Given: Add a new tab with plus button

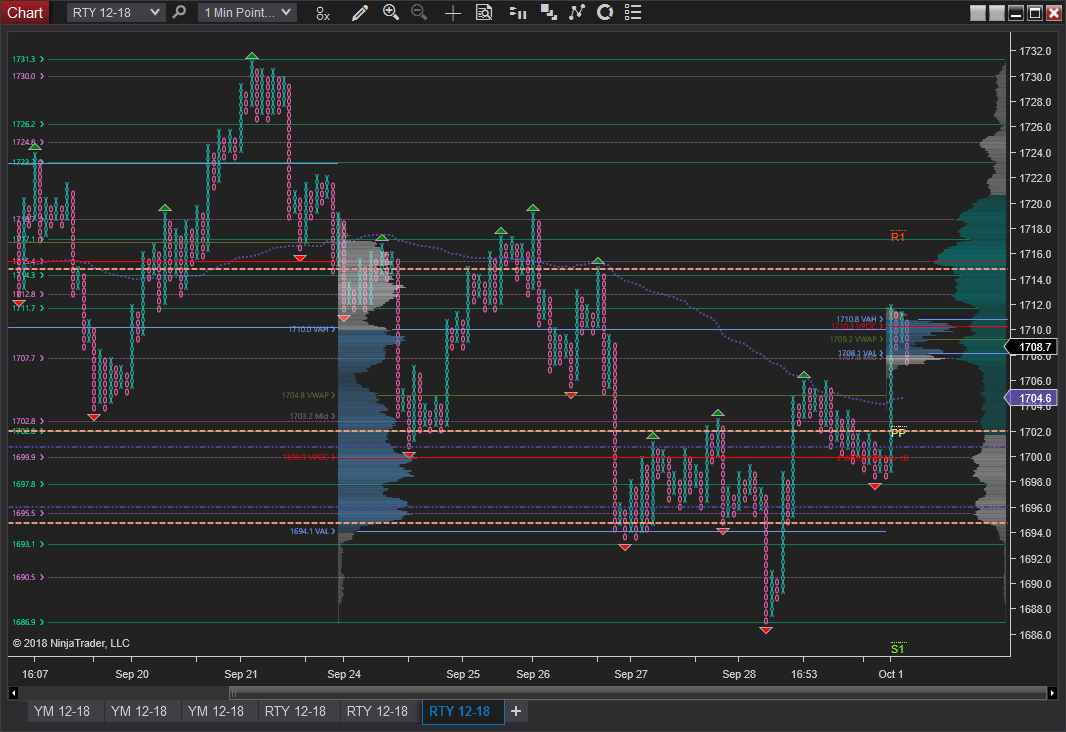Looking at the screenshot, I should pyautogui.click(x=516, y=711).
